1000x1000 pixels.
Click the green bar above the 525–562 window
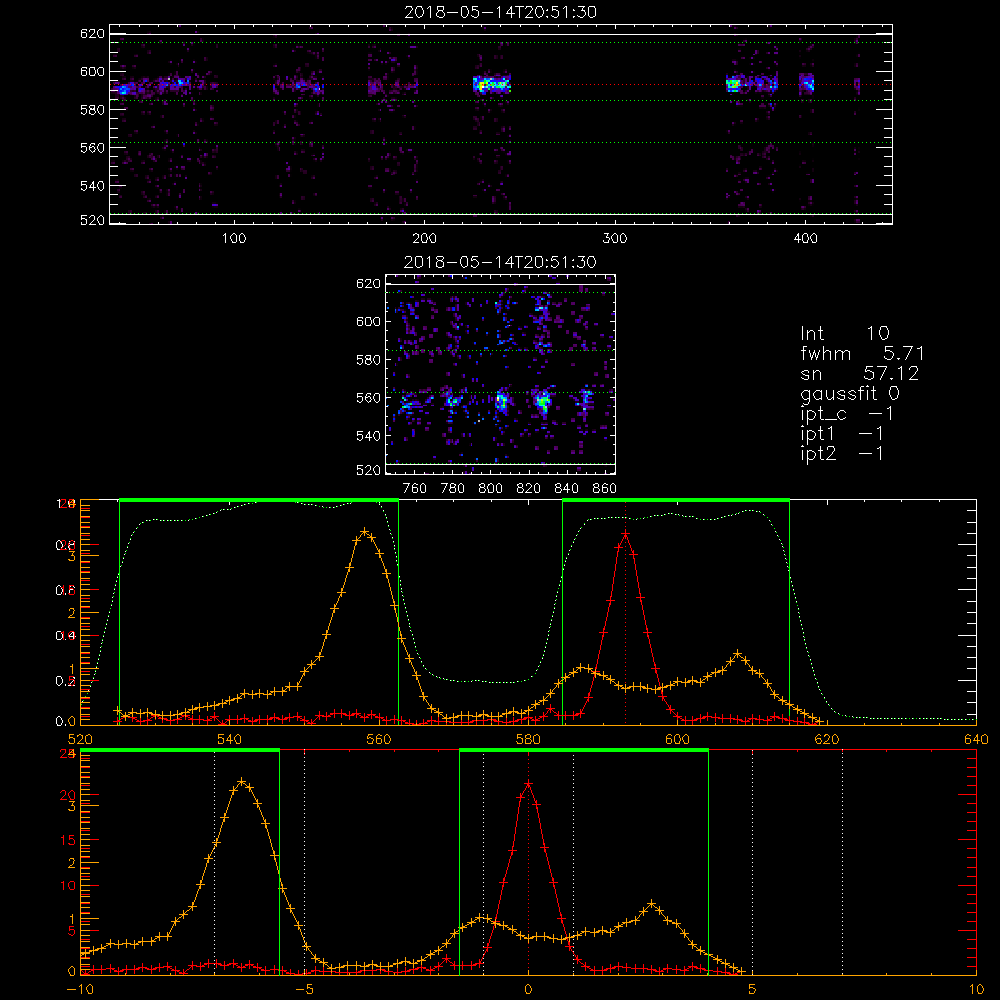tap(259, 500)
